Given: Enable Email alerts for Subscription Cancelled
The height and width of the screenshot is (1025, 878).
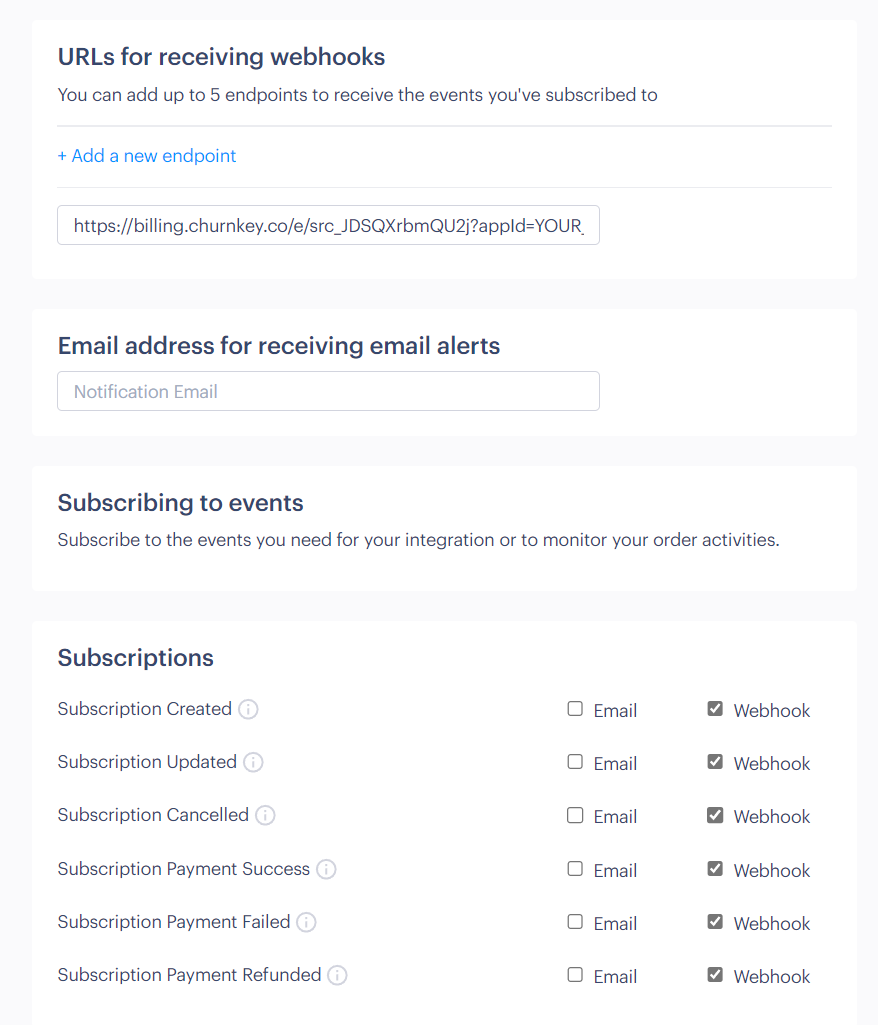Looking at the screenshot, I should [575, 814].
